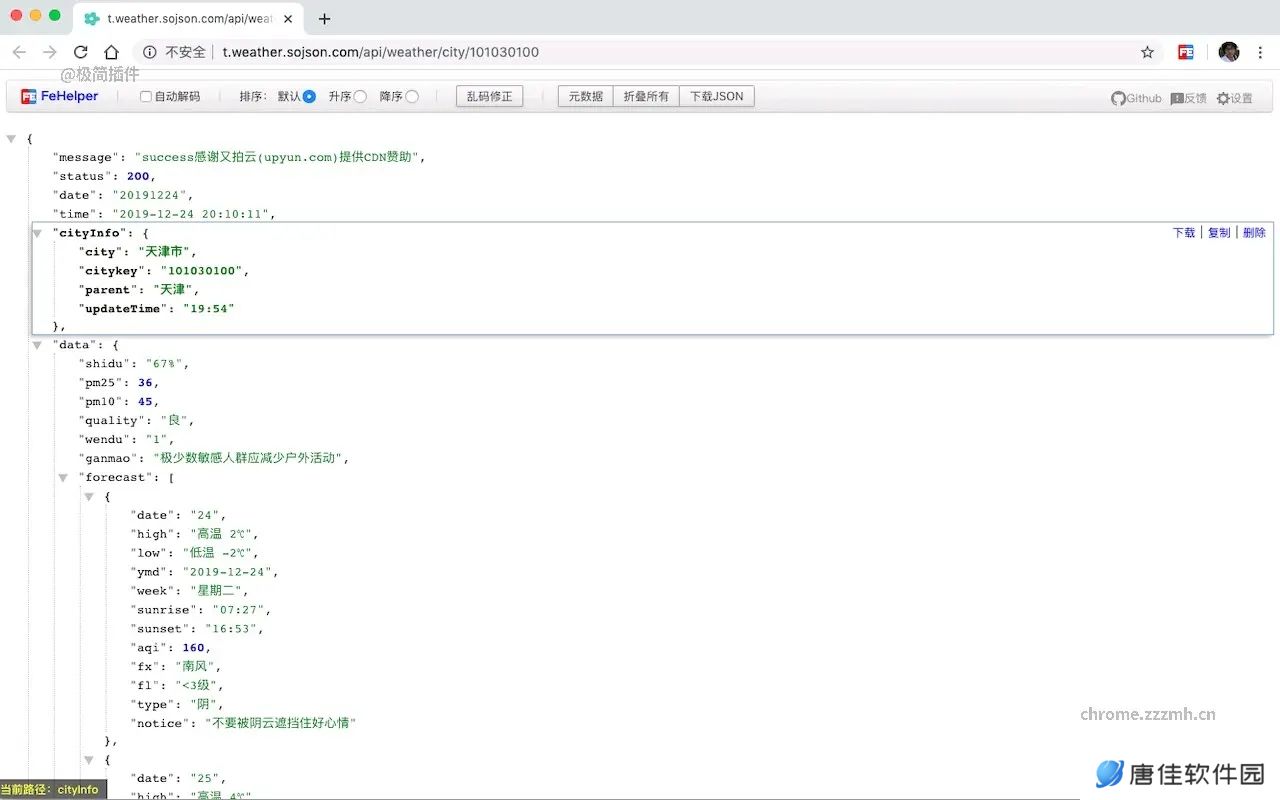The image size is (1280, 800).
Task: Click the fx value "南风"
Action: [x=196, y=666]
